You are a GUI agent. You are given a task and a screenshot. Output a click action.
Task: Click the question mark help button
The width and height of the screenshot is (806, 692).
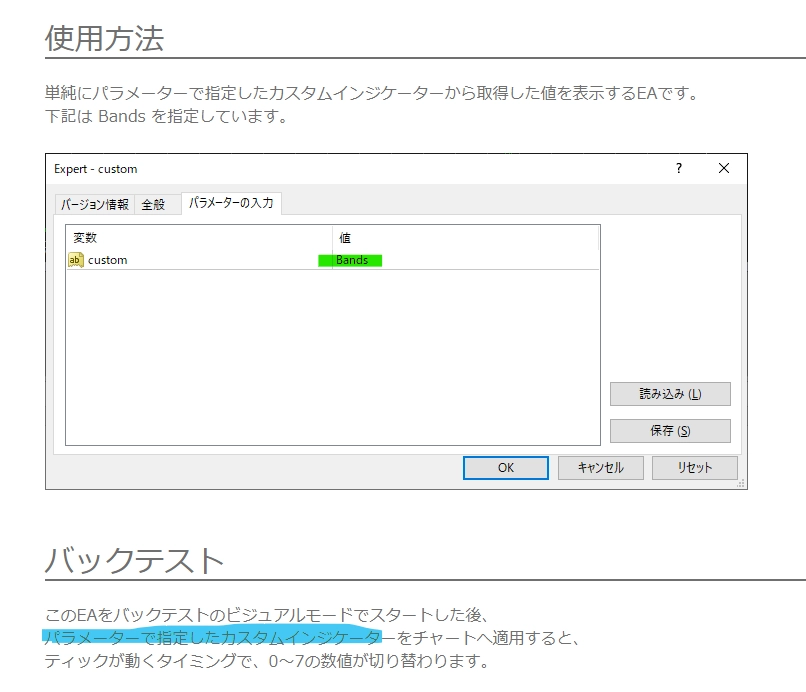tap(679, 169)
